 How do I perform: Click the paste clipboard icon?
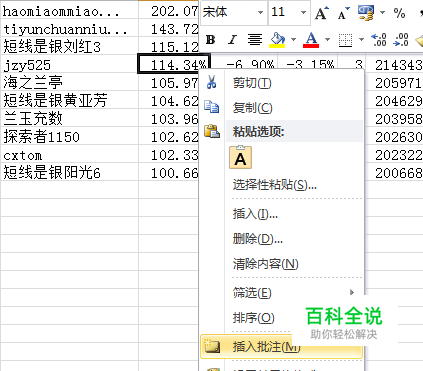(x=212, y=132)
